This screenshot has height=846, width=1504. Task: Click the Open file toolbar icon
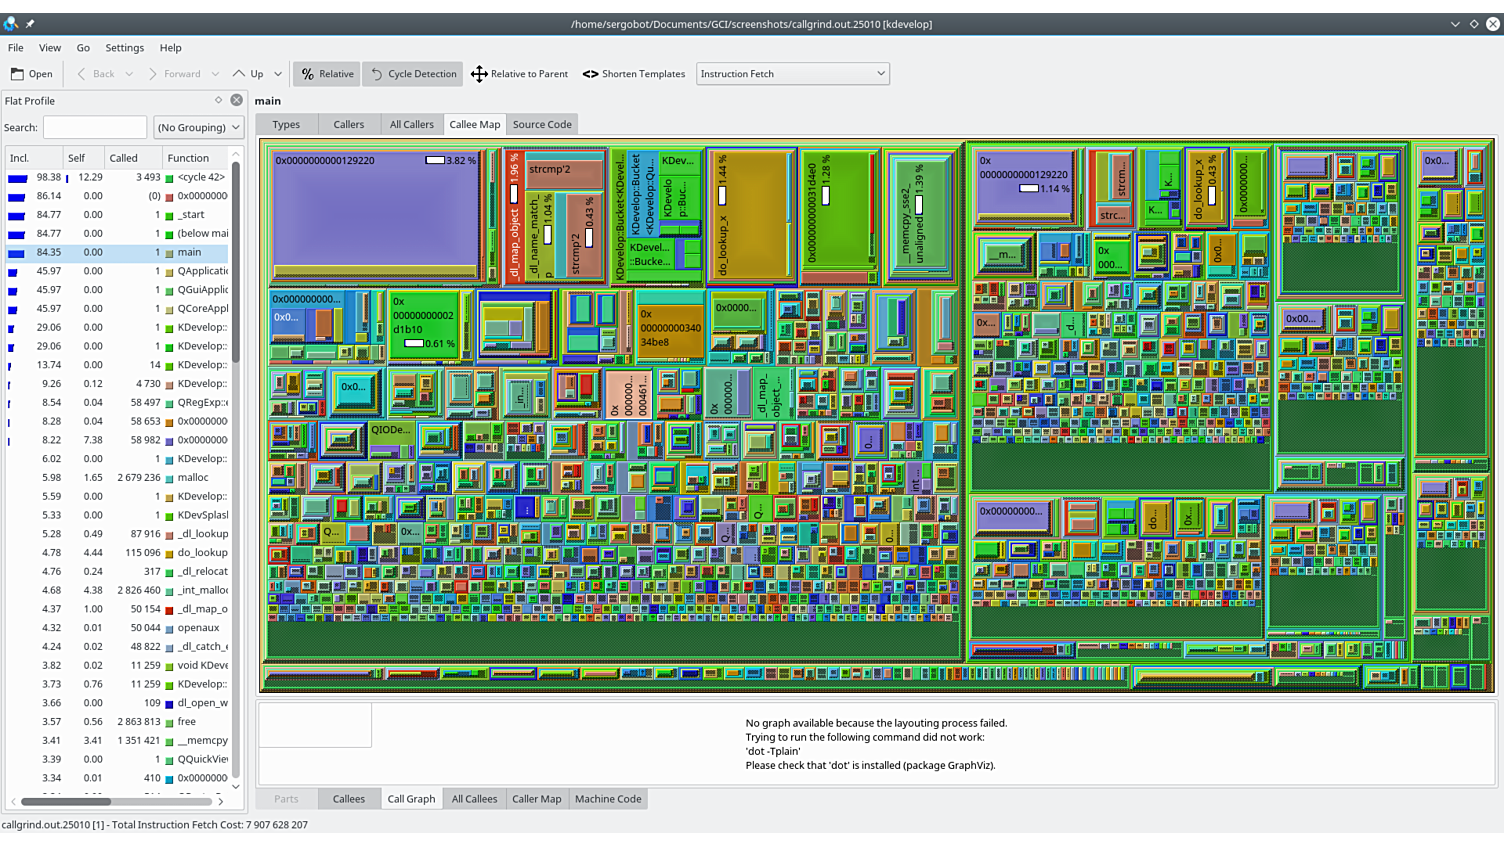pyautogui.click(x=18, y=74)
